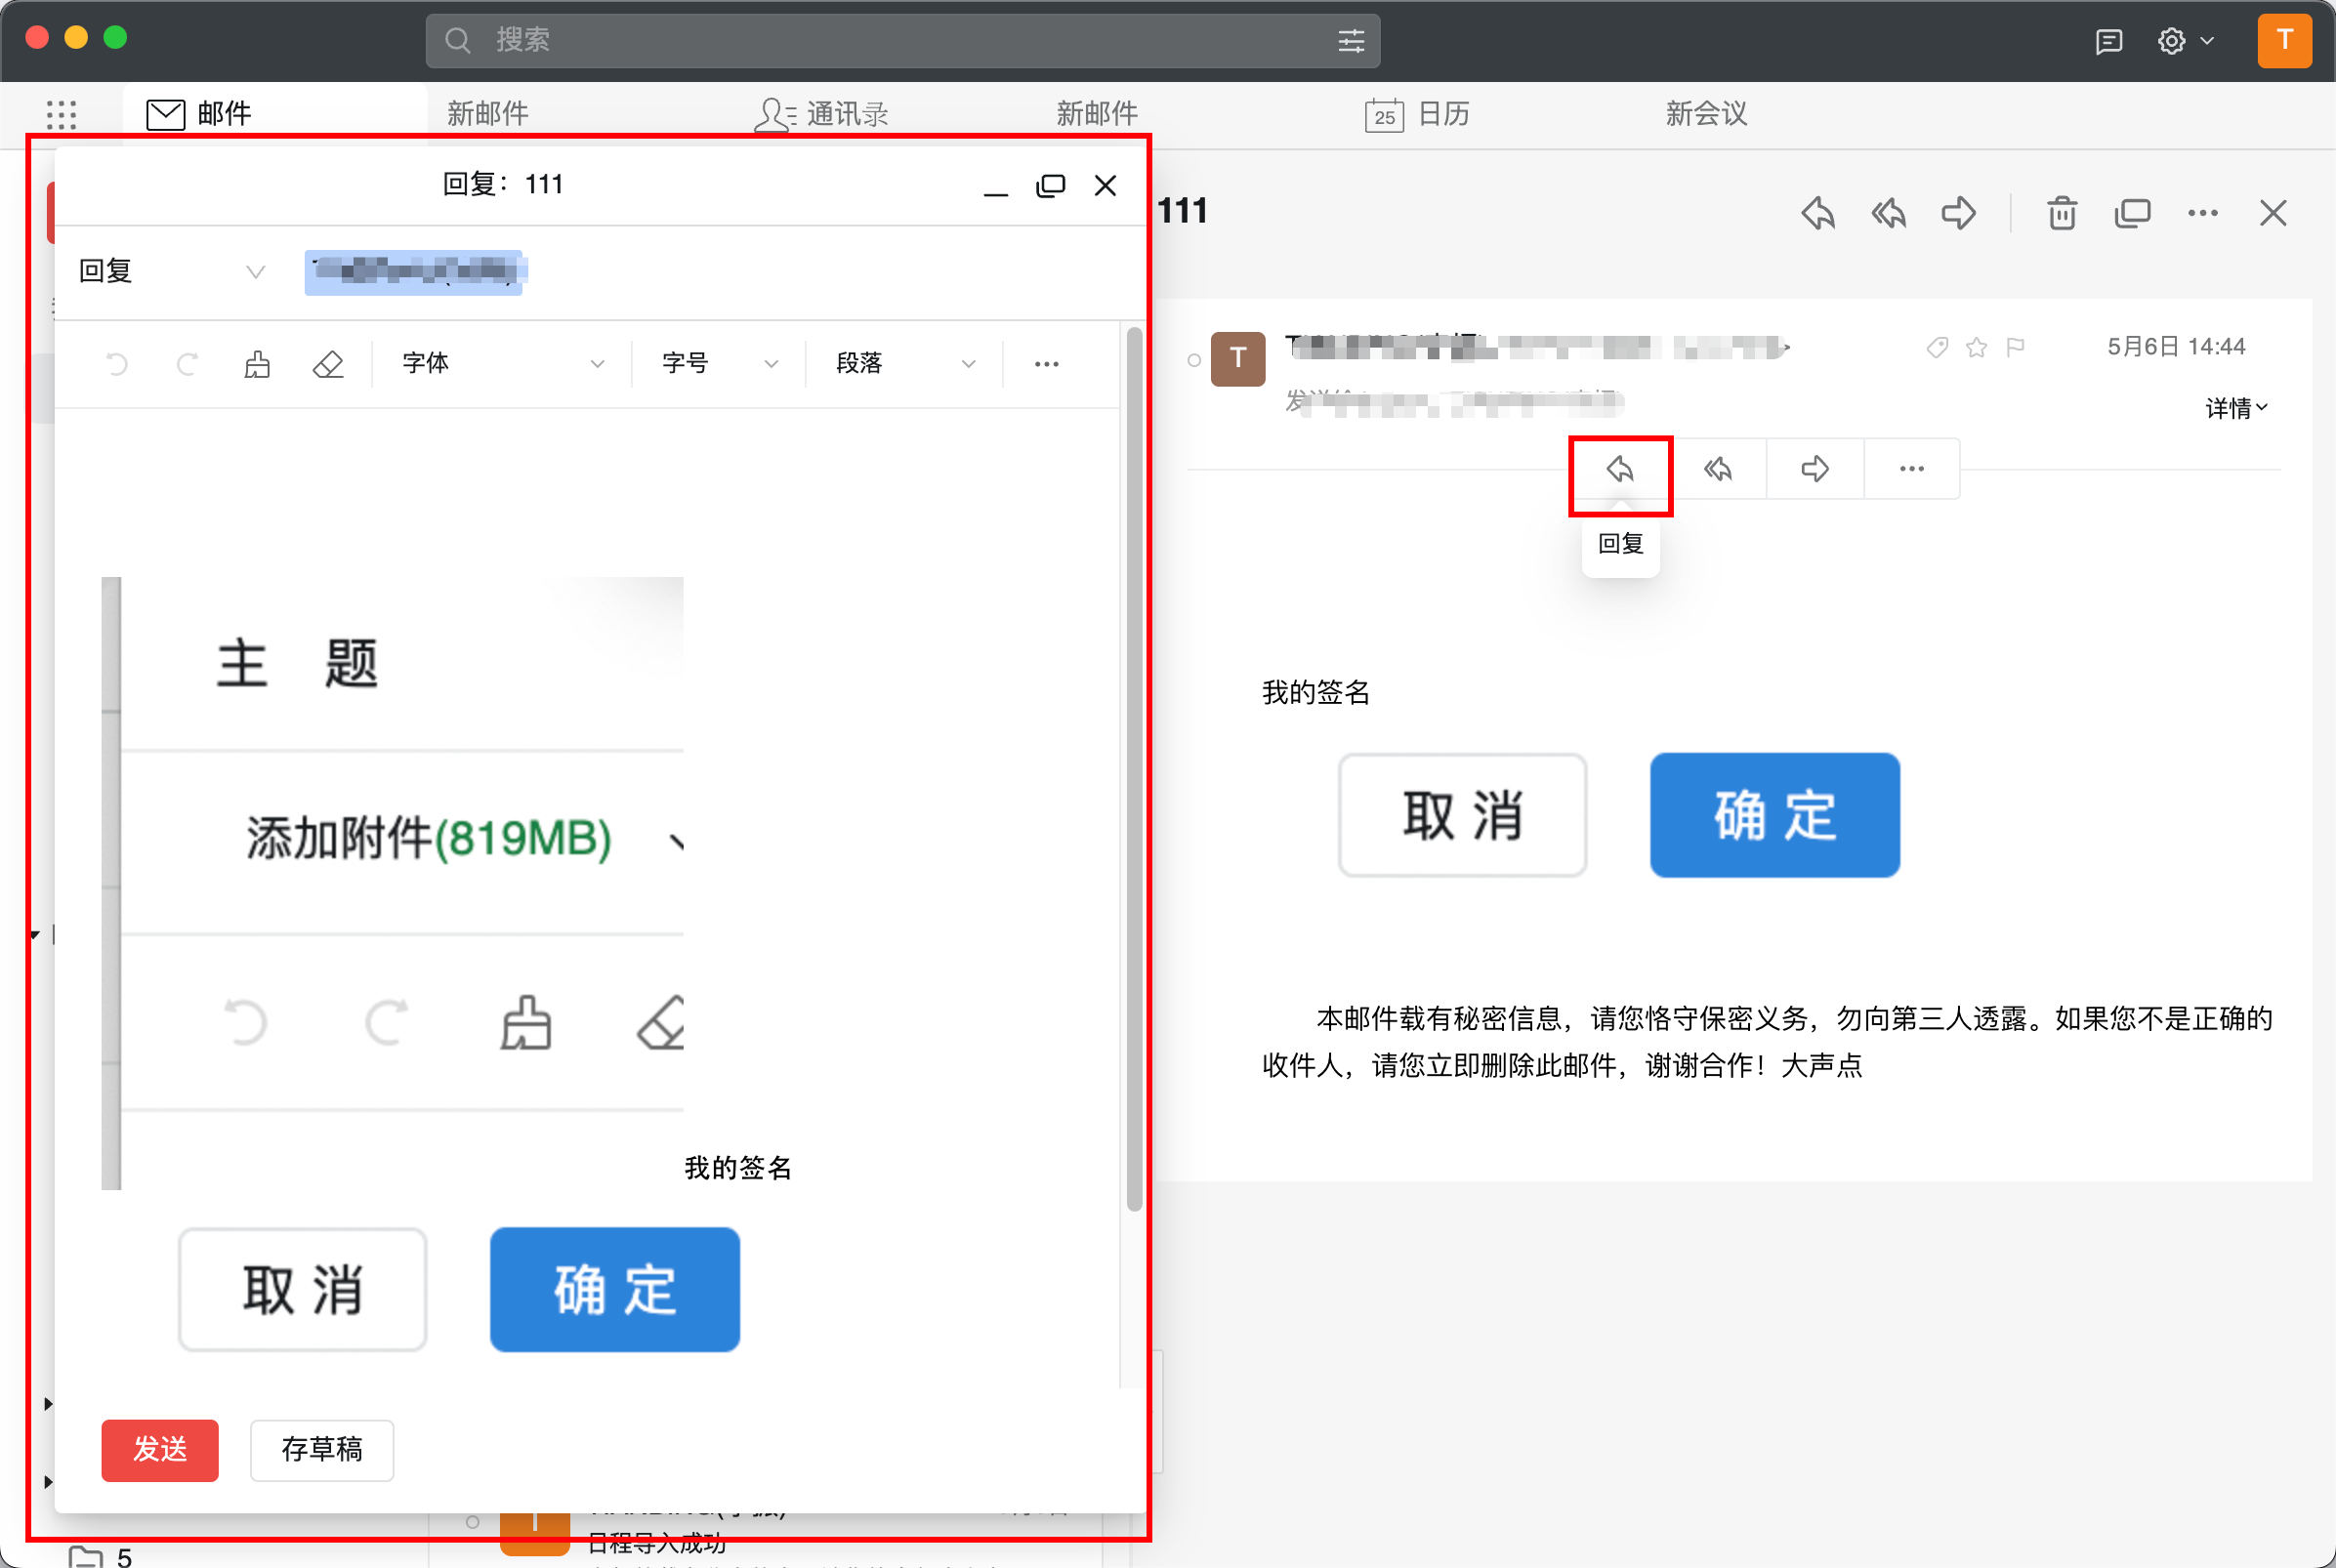The image size is (2336, 1568).
Task: Open the 字体 font dropdown
Action: point(500,363)
